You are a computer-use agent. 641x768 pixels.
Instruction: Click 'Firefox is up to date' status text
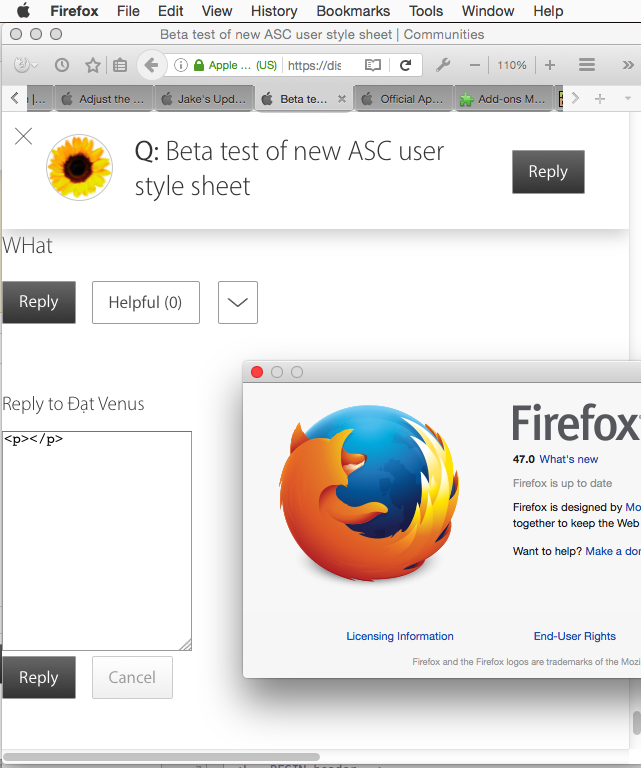(x=562, y=483)
